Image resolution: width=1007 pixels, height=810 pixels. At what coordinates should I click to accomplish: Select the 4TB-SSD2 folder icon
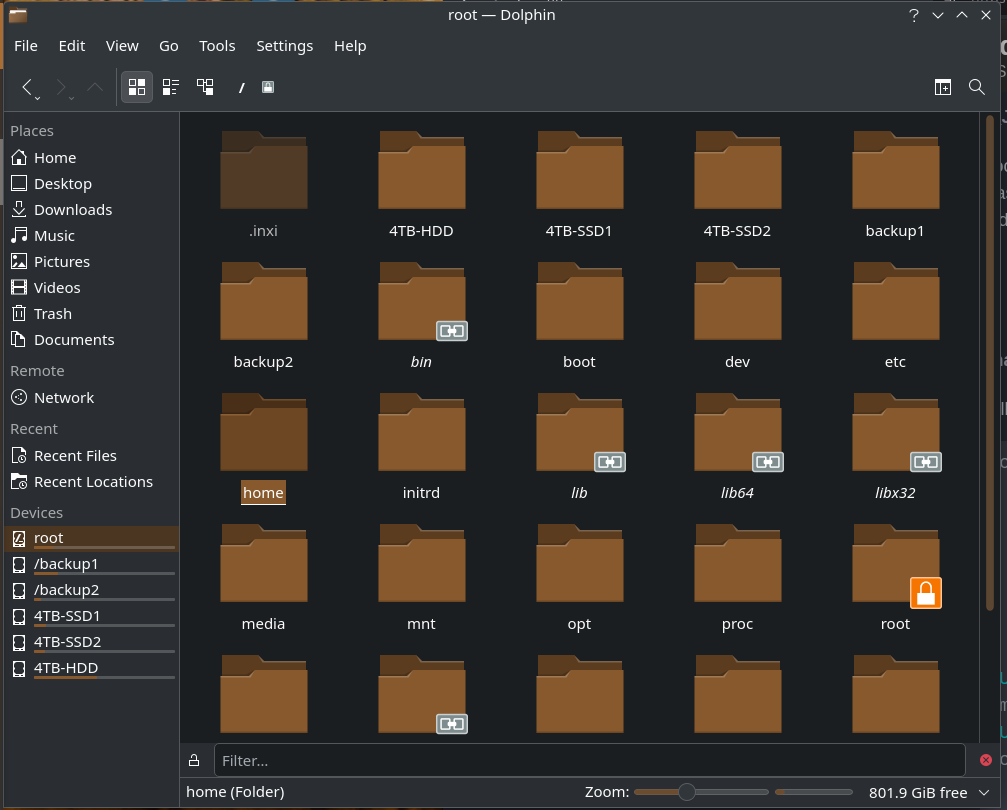point(737,170)
